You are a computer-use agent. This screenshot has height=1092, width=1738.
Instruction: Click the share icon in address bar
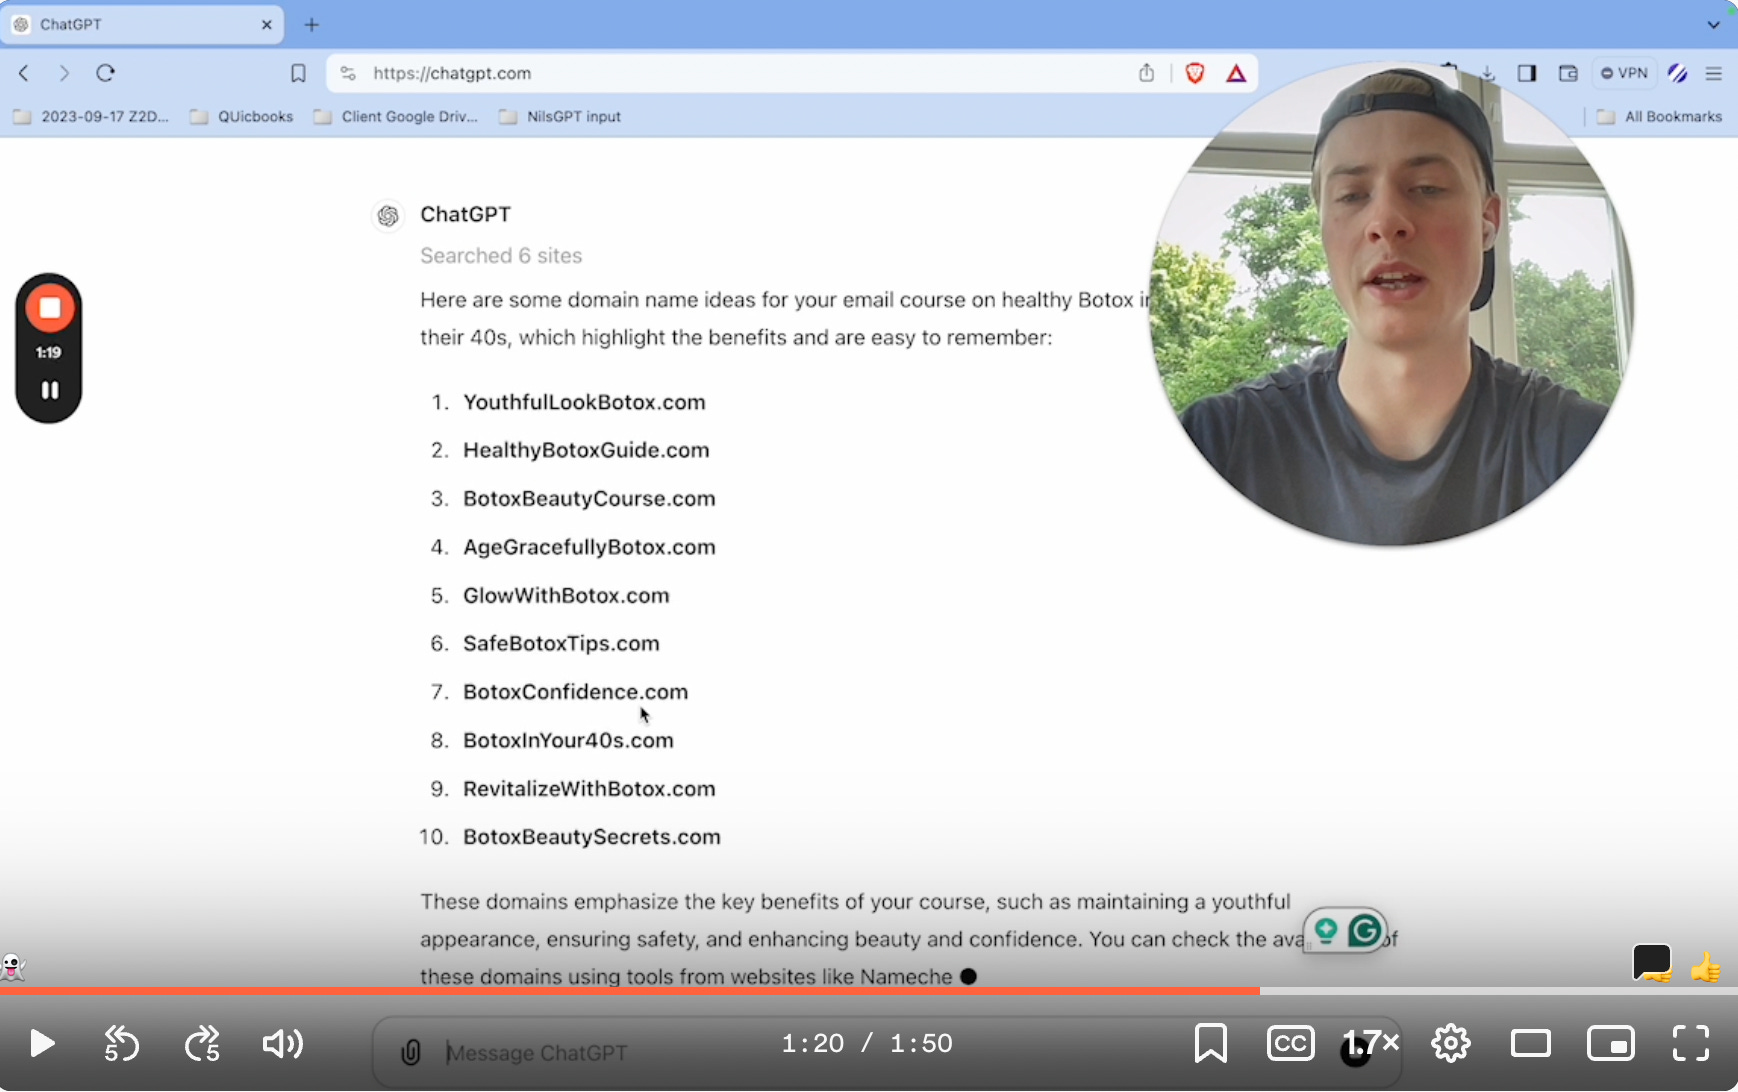(1146, 73)
